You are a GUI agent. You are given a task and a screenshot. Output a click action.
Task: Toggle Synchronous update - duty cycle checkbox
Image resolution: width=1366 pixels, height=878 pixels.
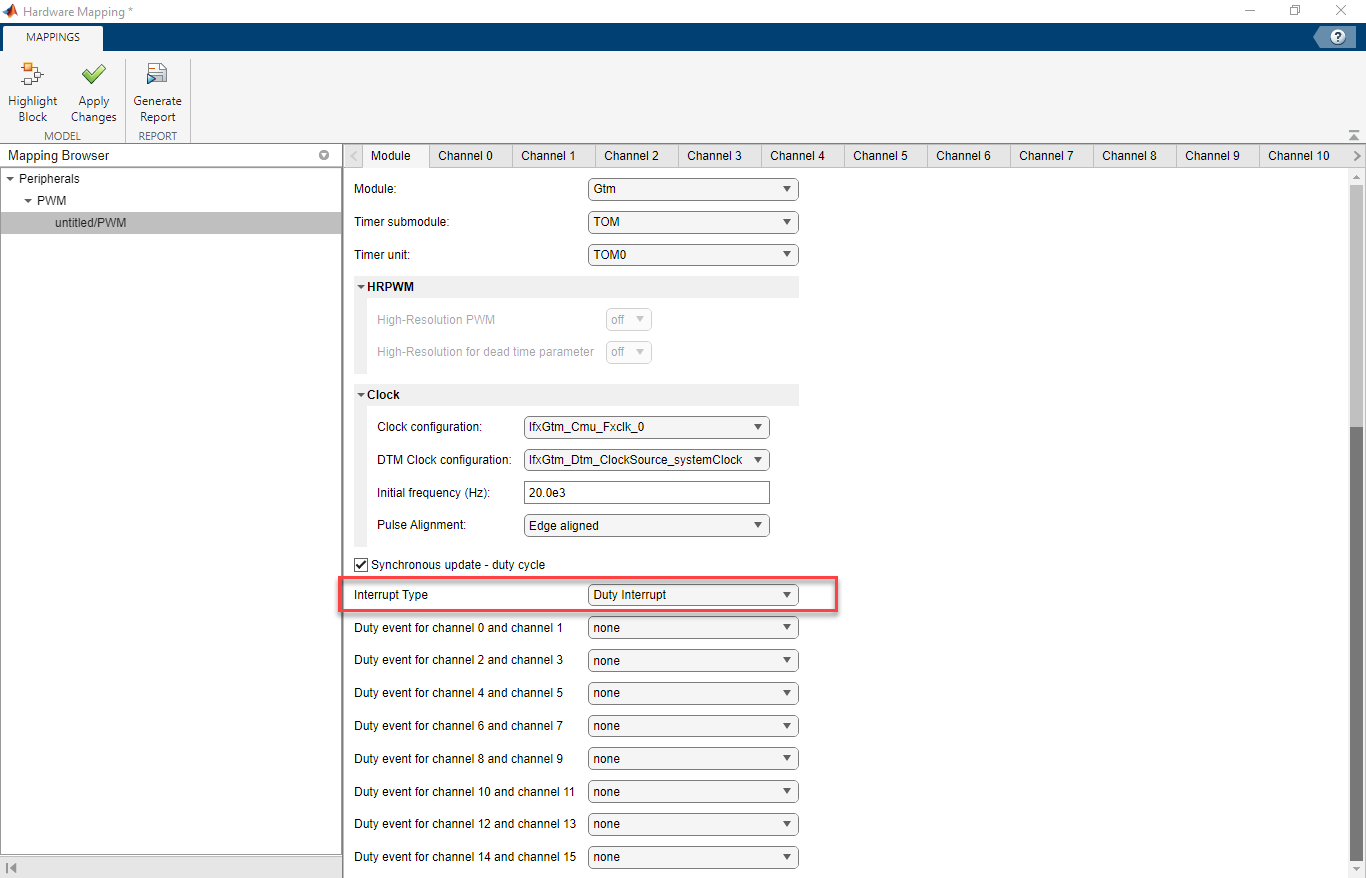pos(362,565)
